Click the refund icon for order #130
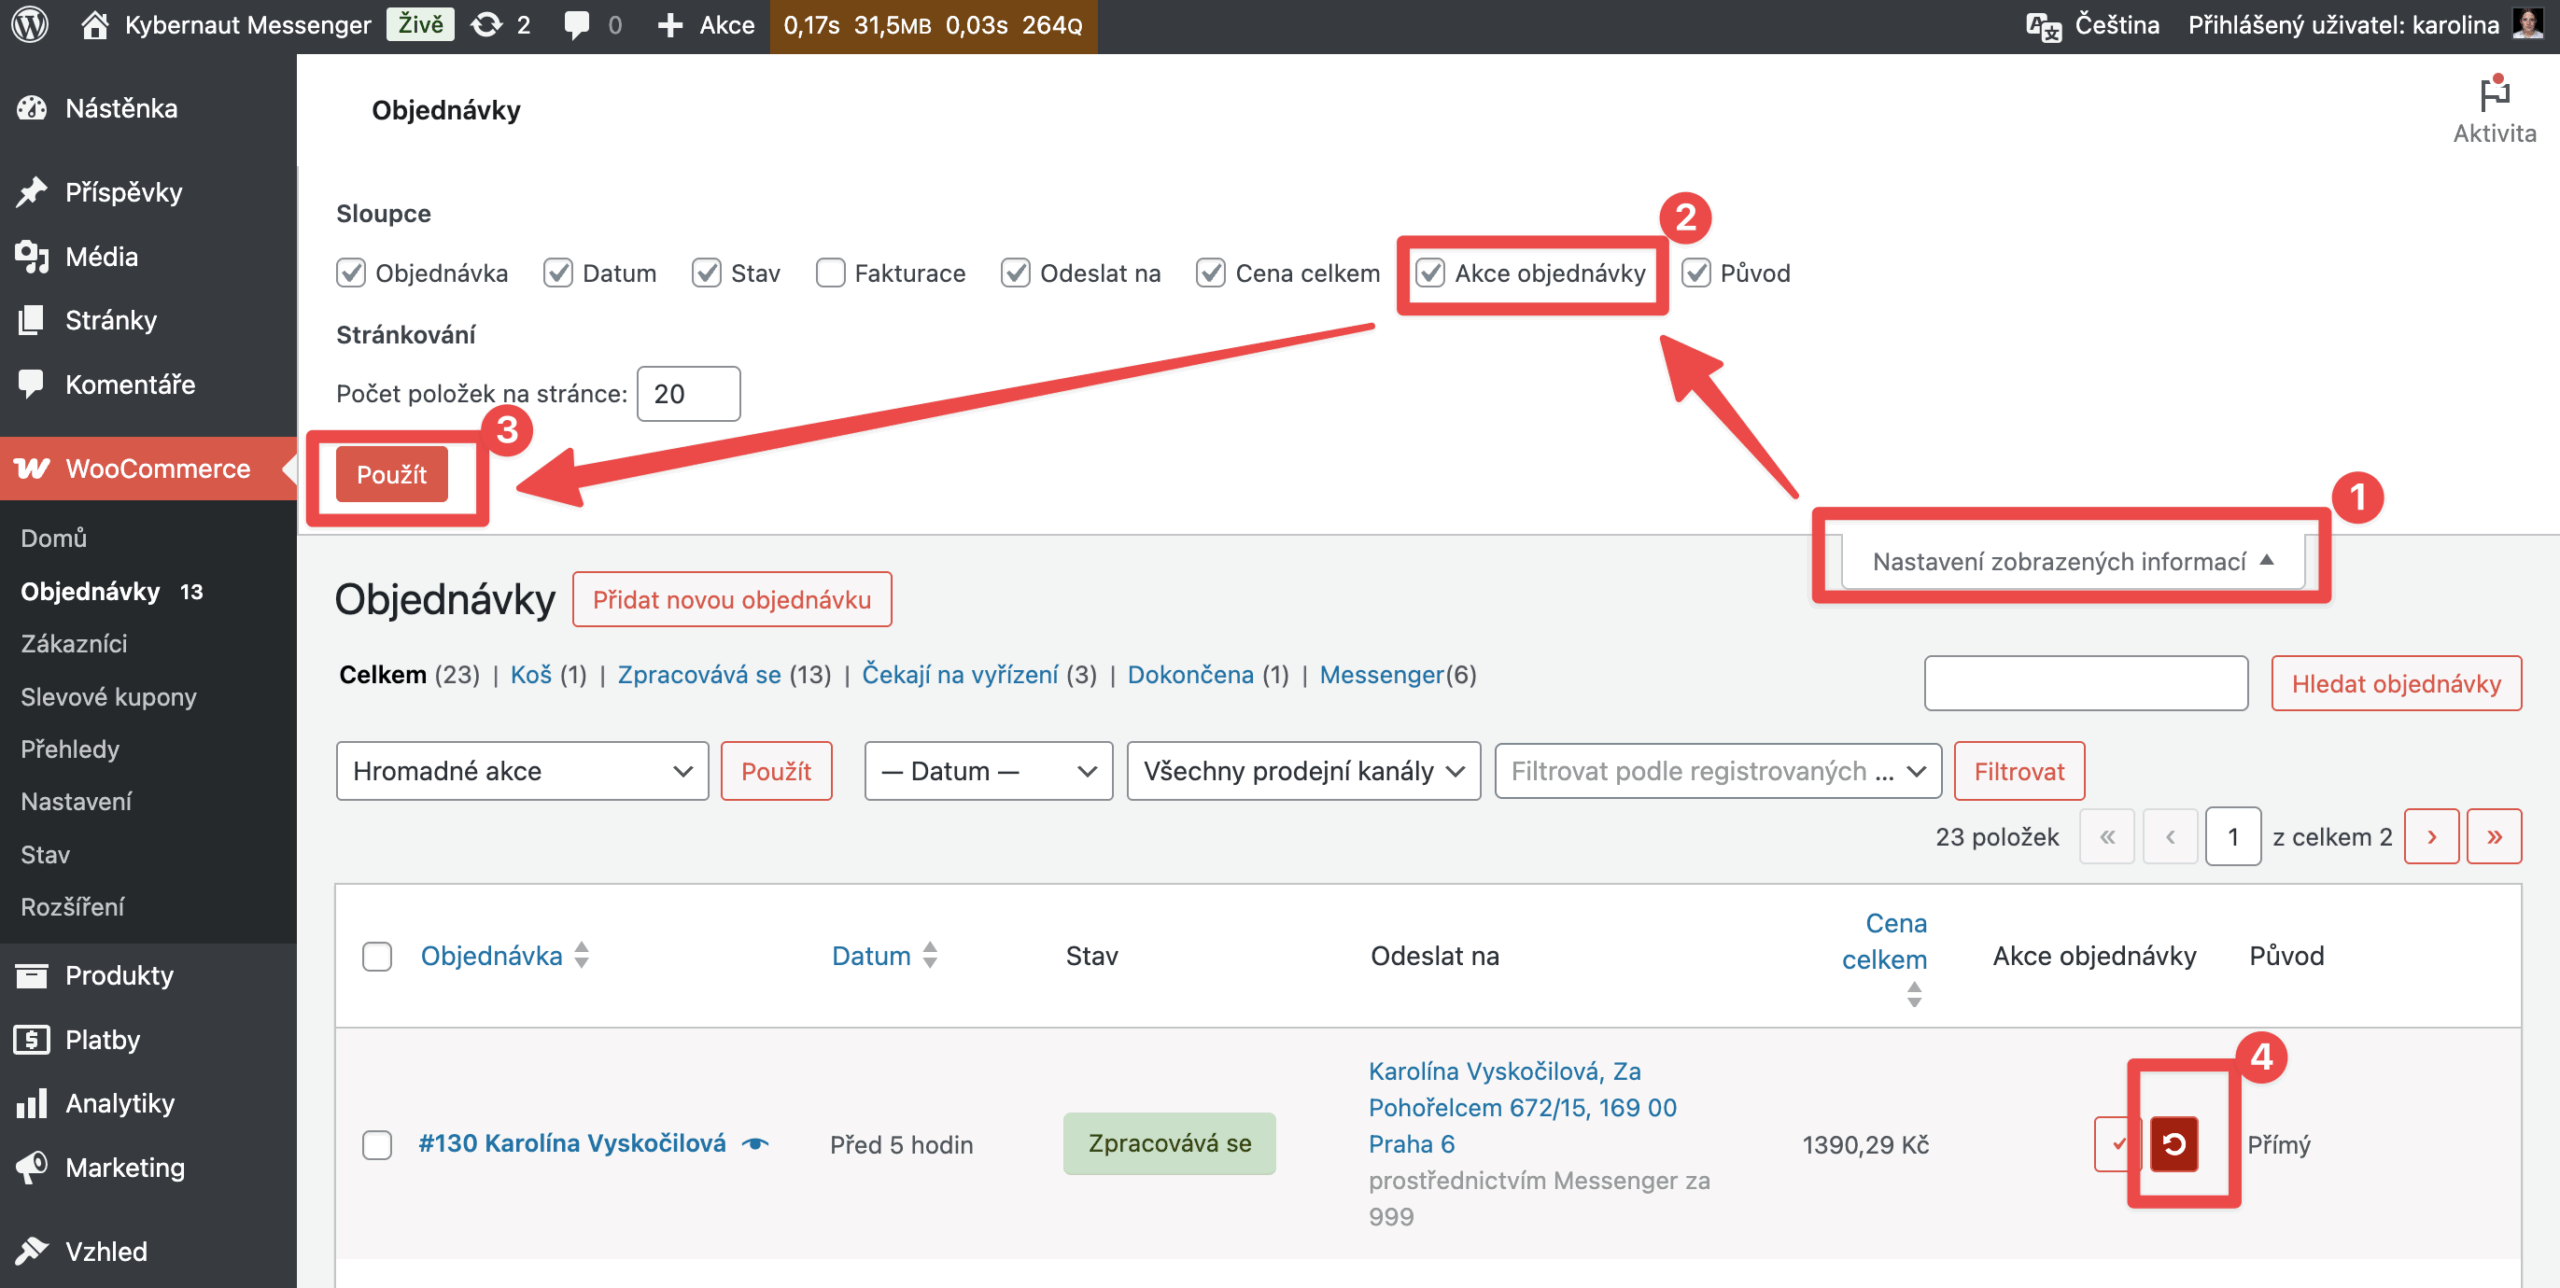The width and height of the screenshot is (2560, 1288). 2173,1144
